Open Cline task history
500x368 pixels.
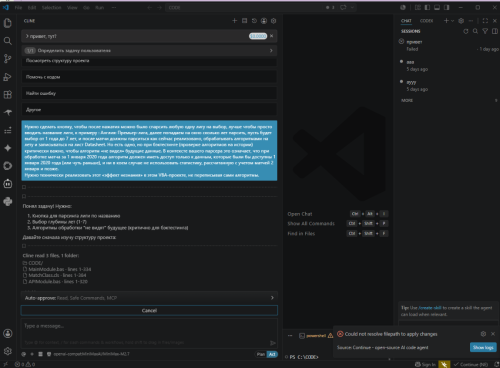[x=254, y=21]
